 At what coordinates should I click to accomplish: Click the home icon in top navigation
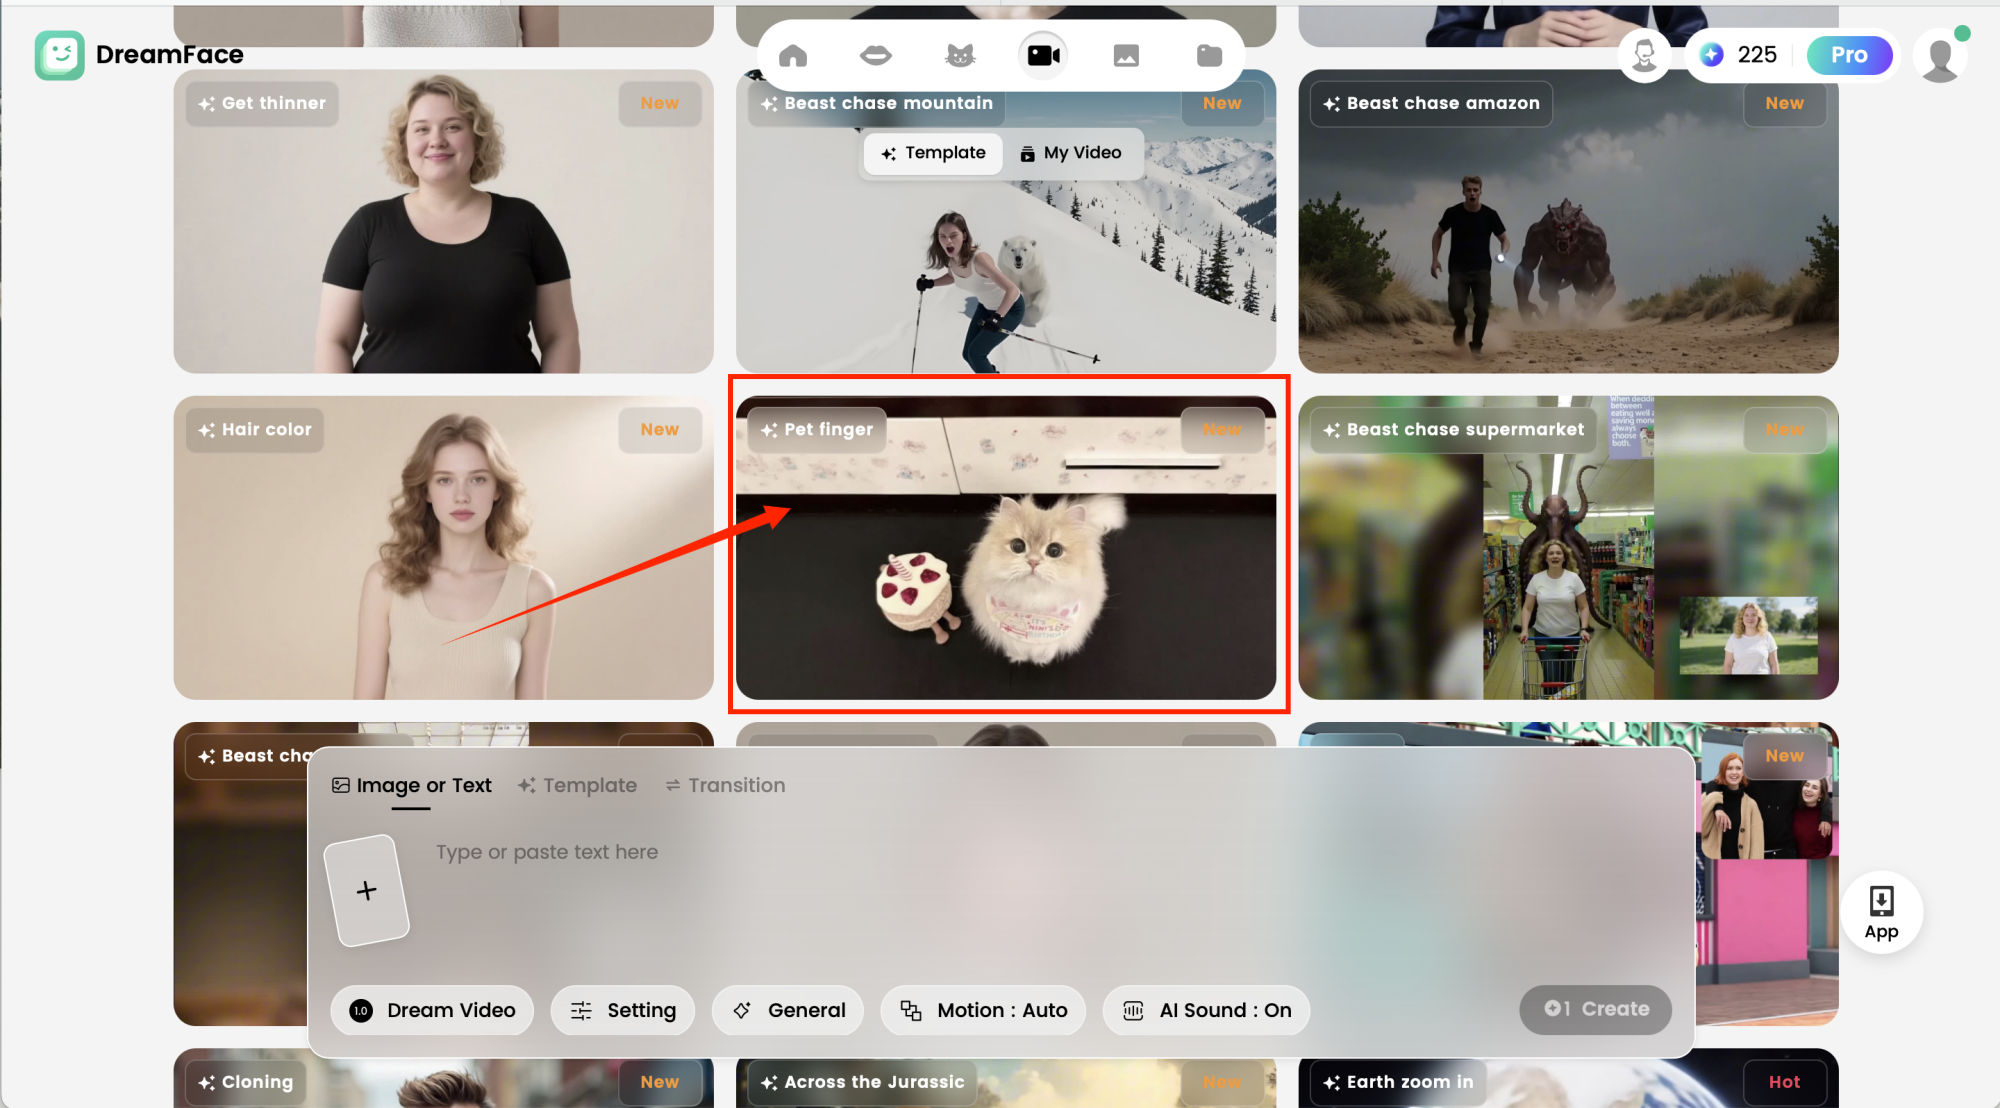[x=793, y=56]
